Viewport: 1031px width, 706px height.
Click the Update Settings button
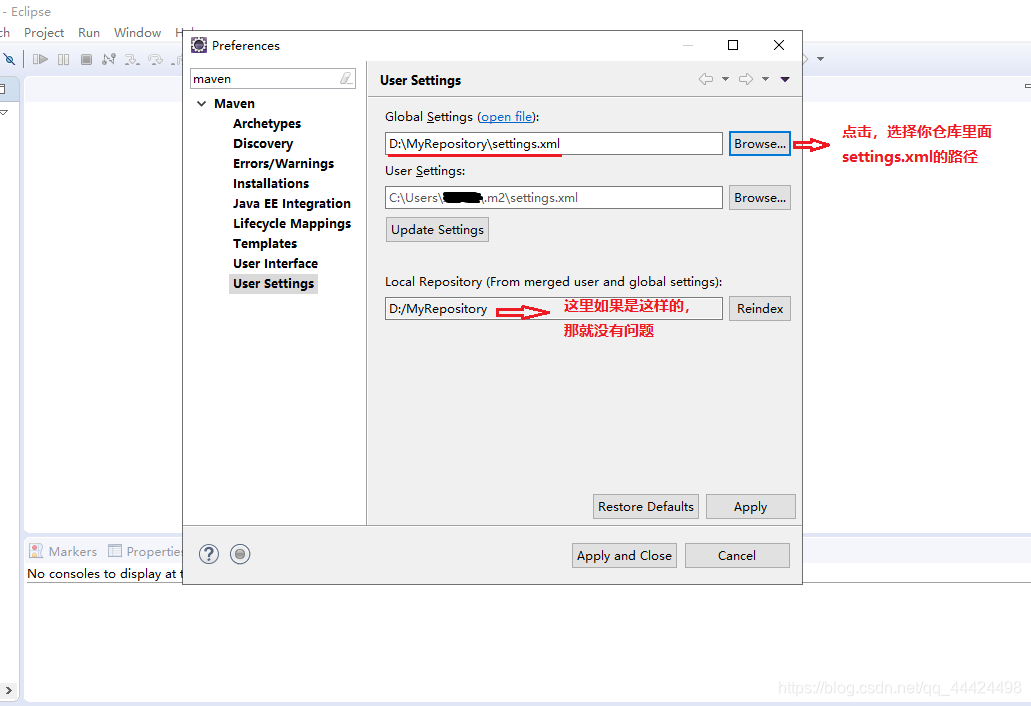tap(437, 229)
